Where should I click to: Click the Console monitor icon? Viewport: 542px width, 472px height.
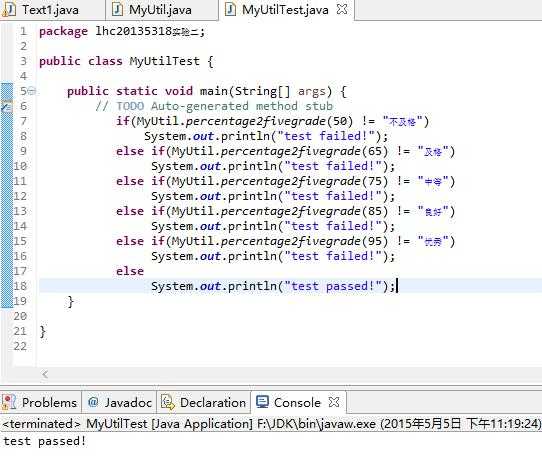coord(262,402)
